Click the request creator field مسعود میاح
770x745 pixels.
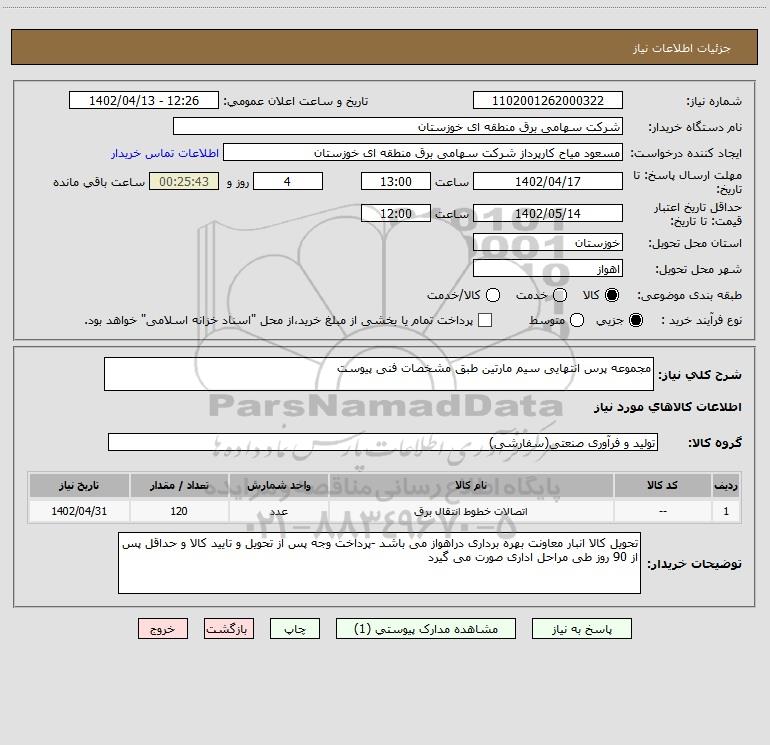click(423, 153)
